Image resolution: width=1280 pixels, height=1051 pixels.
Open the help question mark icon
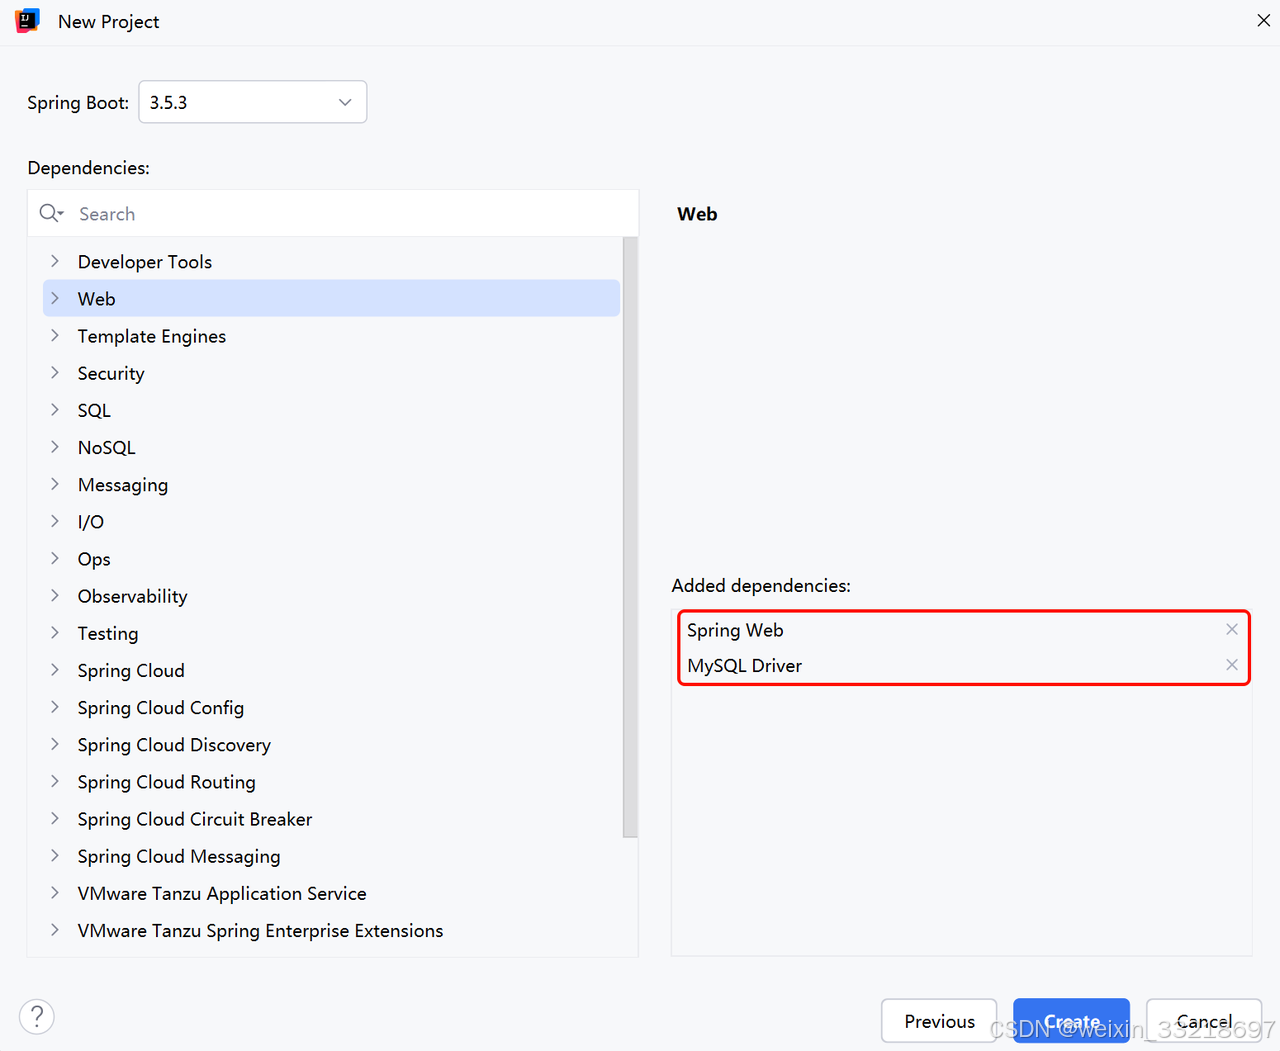(37, 1017)
